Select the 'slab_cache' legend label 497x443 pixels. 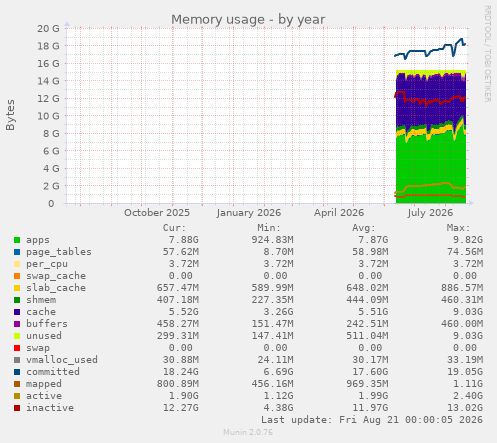point(56,288)
